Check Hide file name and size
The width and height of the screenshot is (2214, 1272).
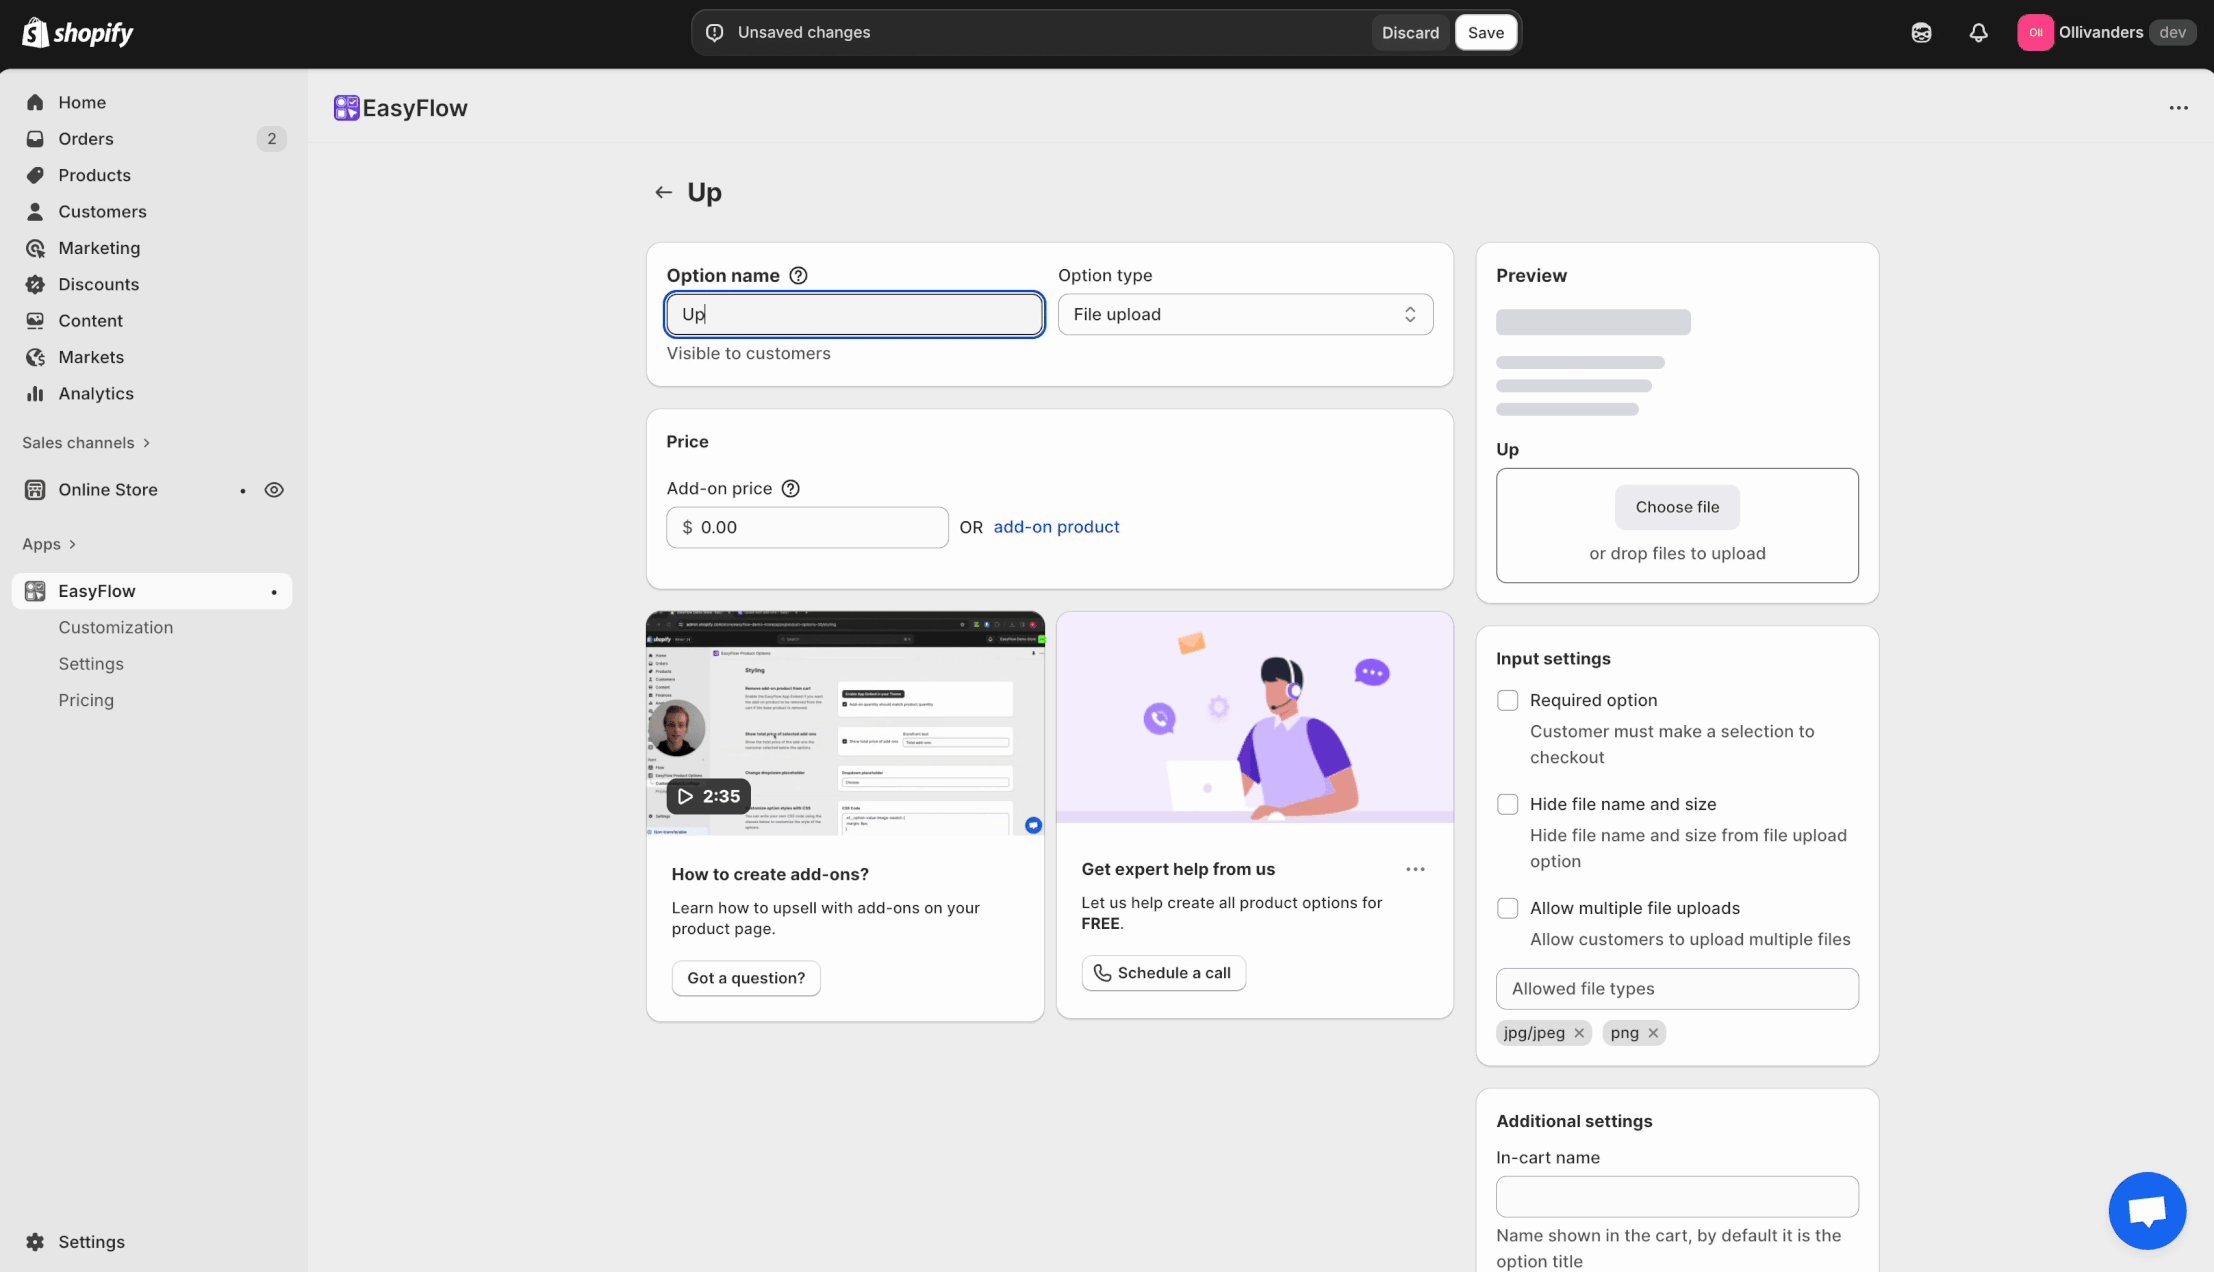(1507, 803)
